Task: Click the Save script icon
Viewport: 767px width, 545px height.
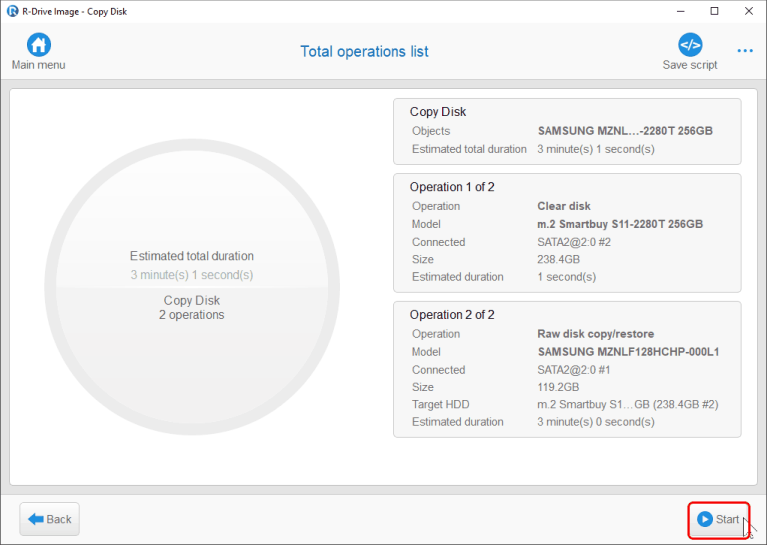Action: (690, 45)
